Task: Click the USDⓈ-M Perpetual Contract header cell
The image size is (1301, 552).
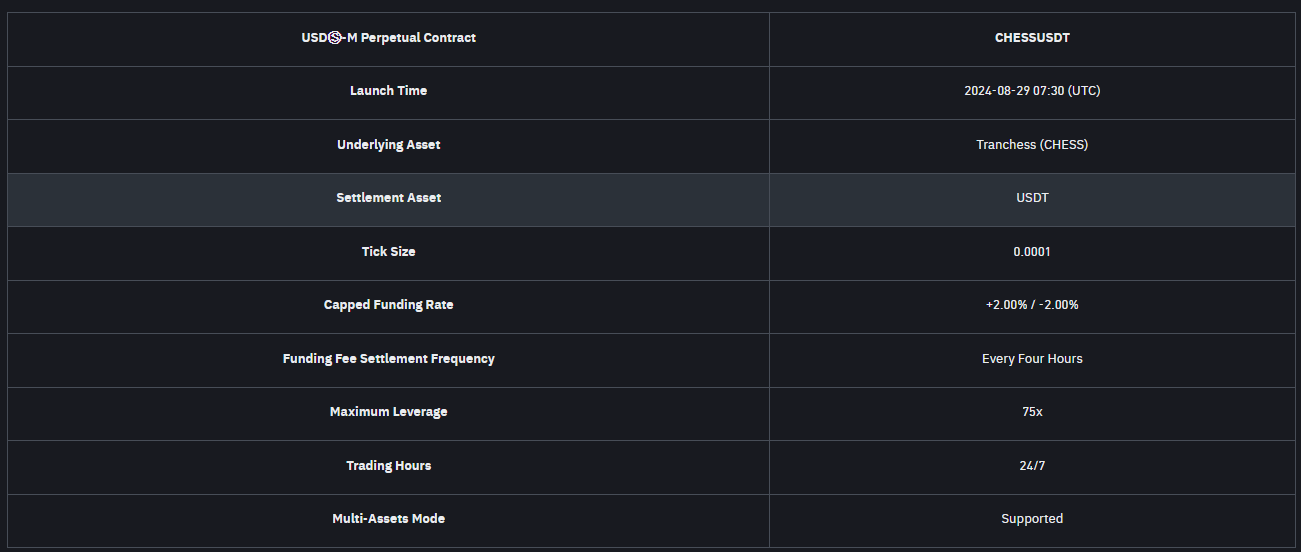Action: coord(388,38)
